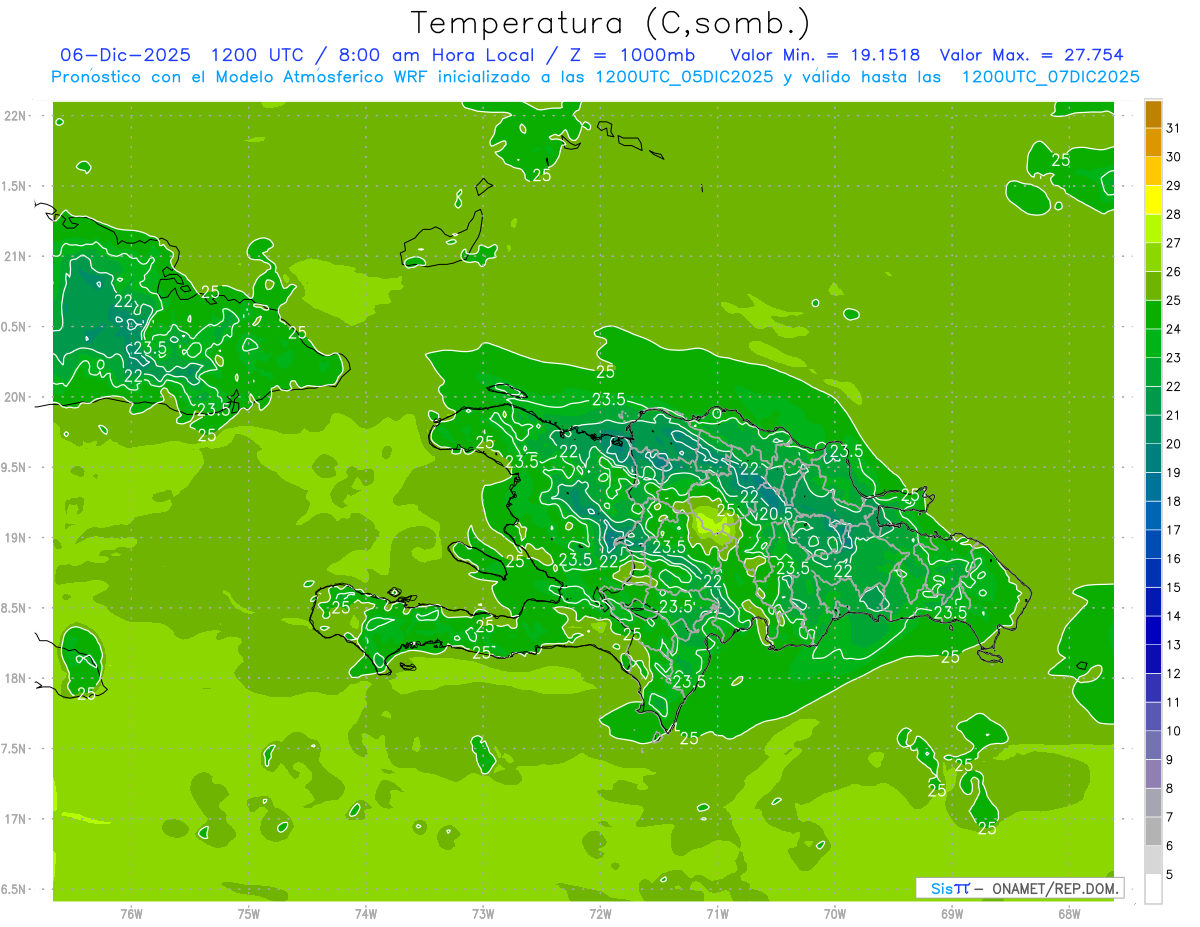Click the '20.5' contour label on the map
Image resolution: width=1200 pixels, height=927 pixels.
click(x=776, y=513)
